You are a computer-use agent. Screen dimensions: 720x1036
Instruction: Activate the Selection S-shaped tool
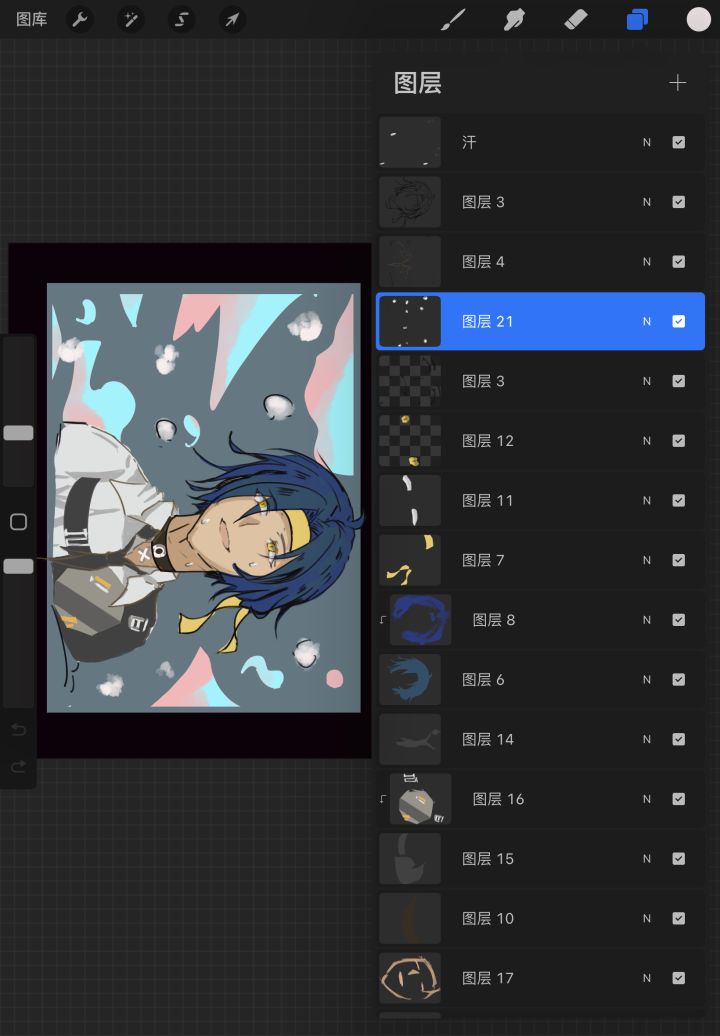click(181, 20)
